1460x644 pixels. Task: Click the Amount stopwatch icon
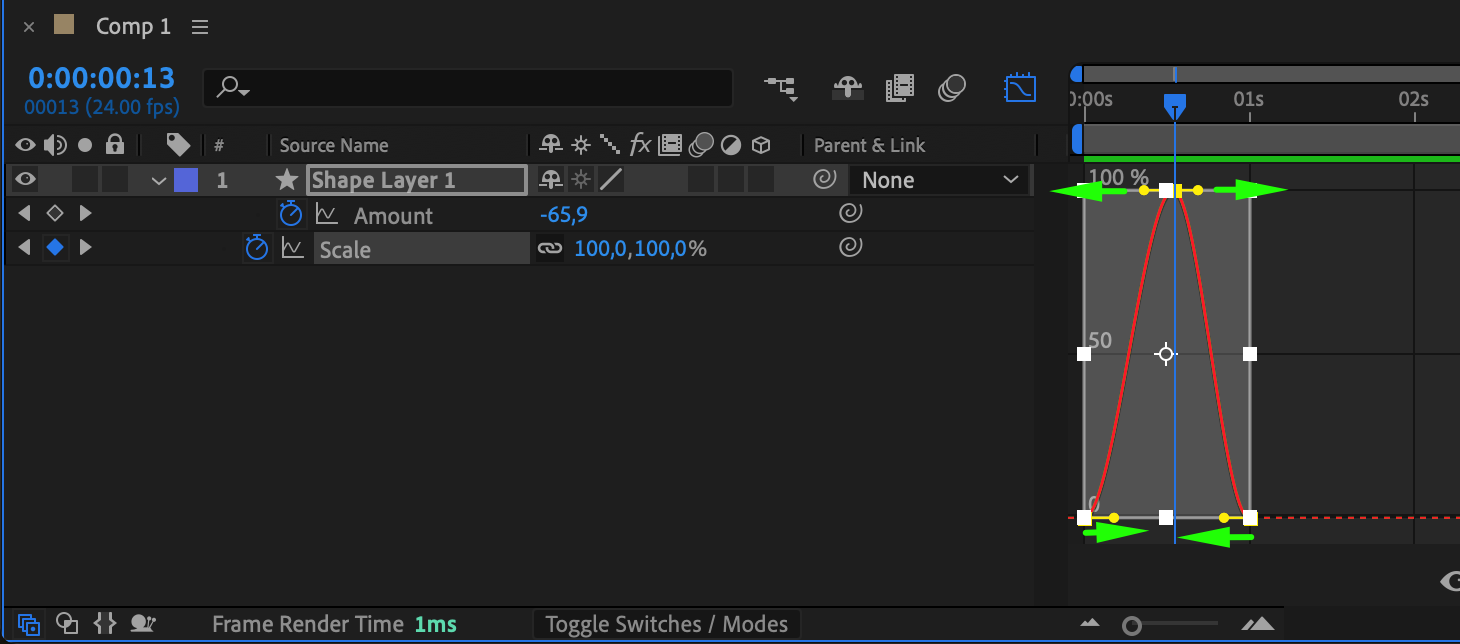coord(290,214)
